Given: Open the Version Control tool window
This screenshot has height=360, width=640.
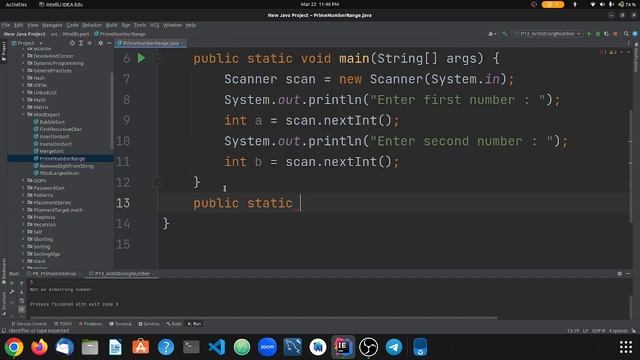Looking at the screenshot, I should click(29, 324).
